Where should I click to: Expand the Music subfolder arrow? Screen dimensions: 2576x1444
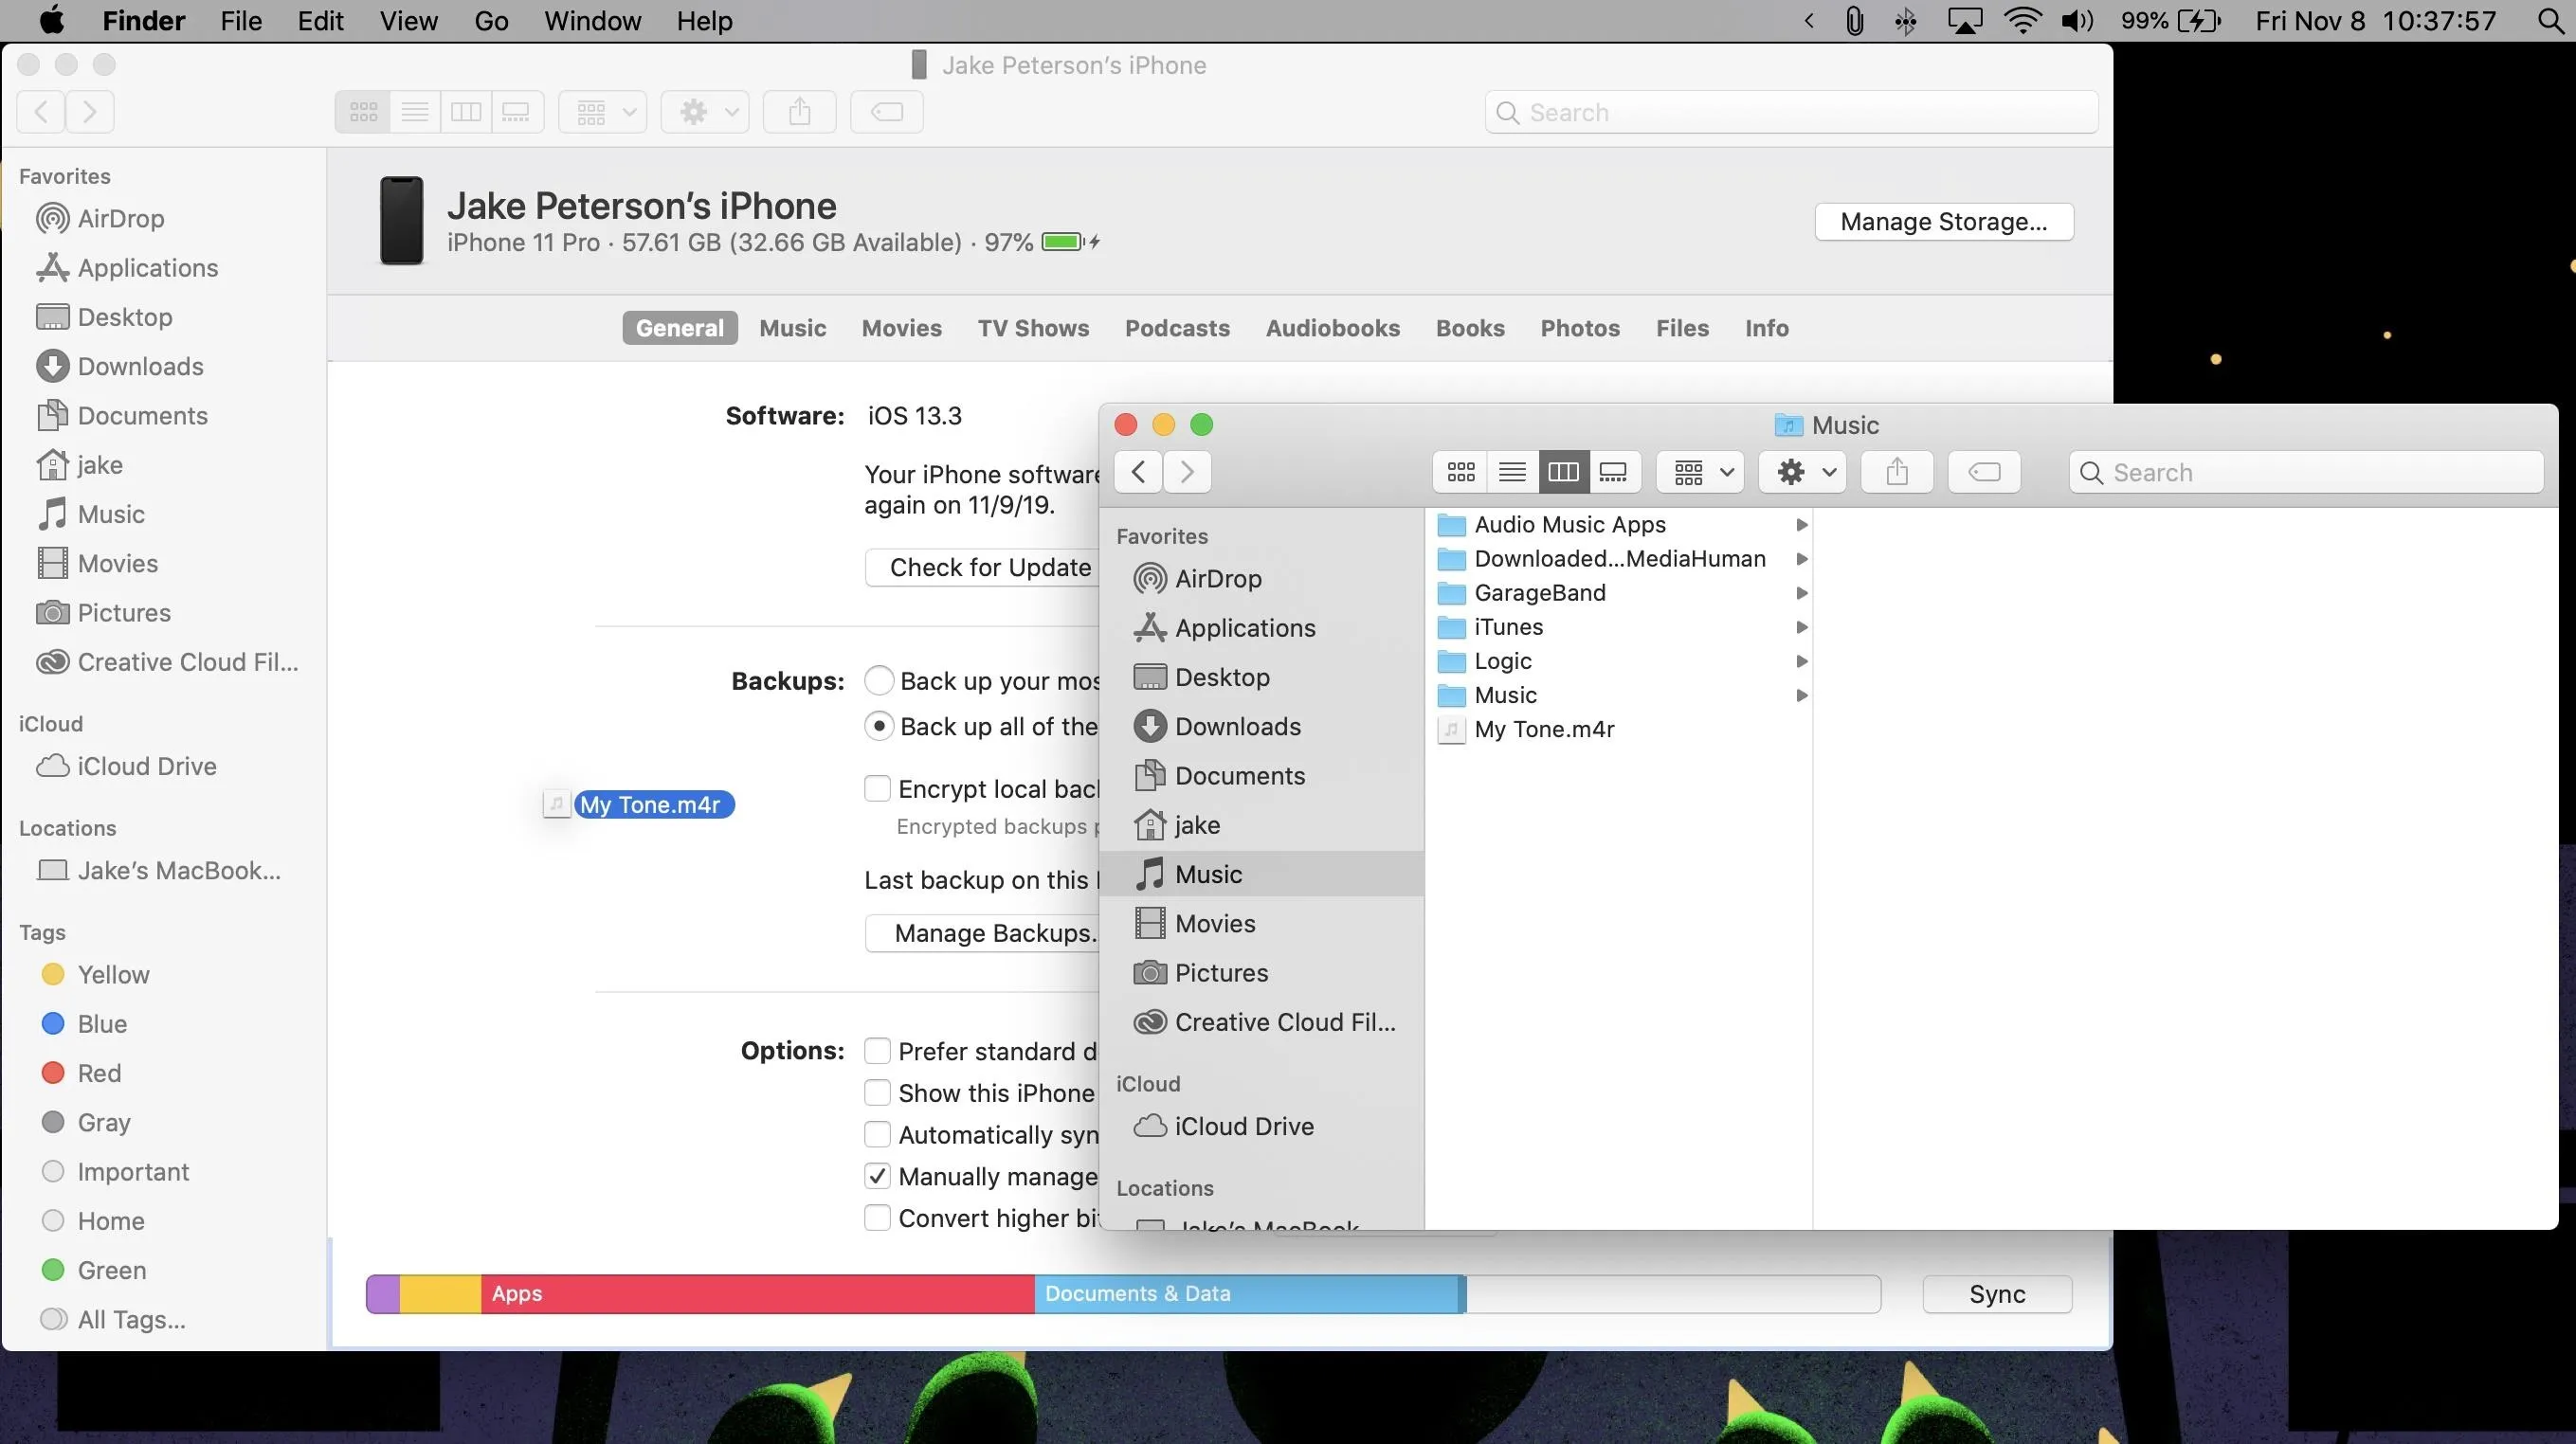click(1801, 695)
